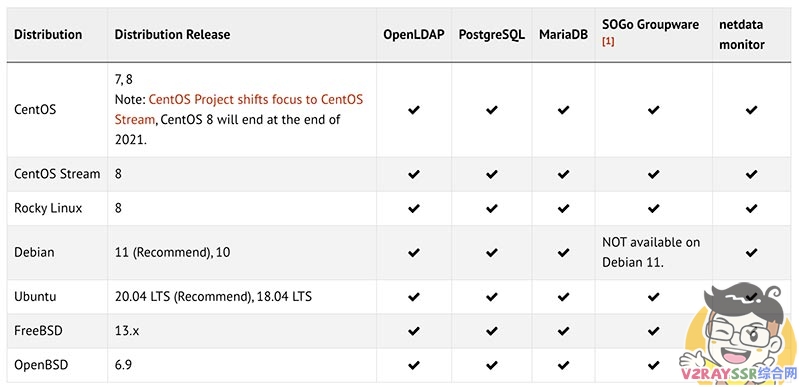Click the Rocky Linux netdata monitor checkmark

[751, 208]
